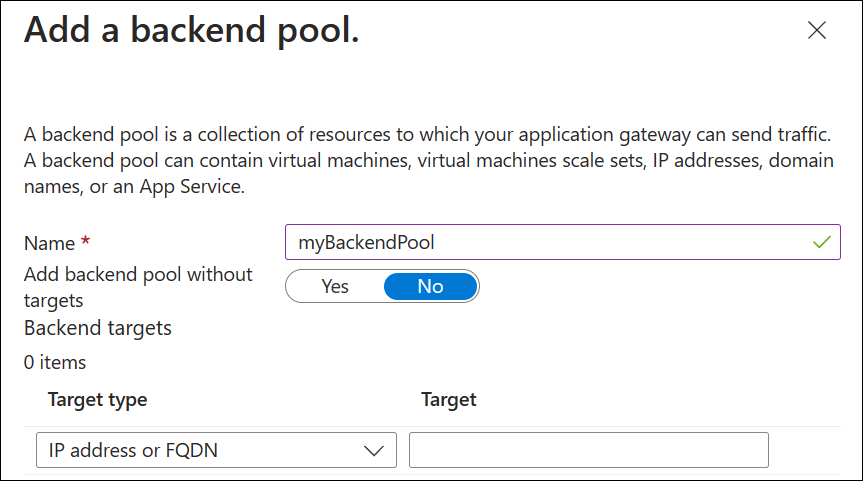Focus the empty Target input field
The height and width of the screenshot is (481, 863).
pyautogui.click(x=588, y=450)
